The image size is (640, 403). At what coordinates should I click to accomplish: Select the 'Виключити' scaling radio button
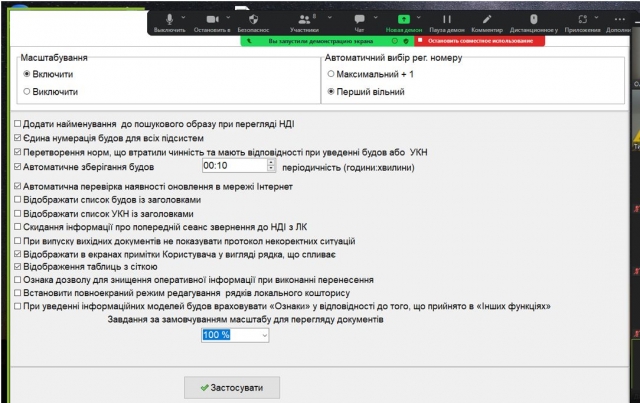point(27,91)
